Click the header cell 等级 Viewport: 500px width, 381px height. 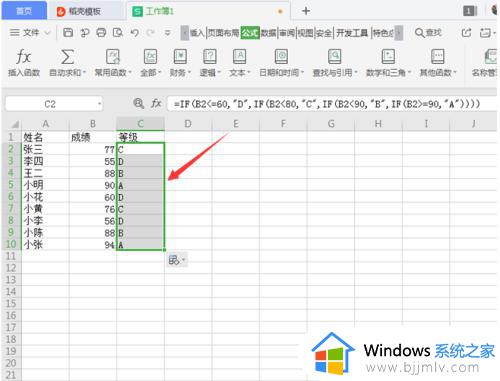point(140,137)
